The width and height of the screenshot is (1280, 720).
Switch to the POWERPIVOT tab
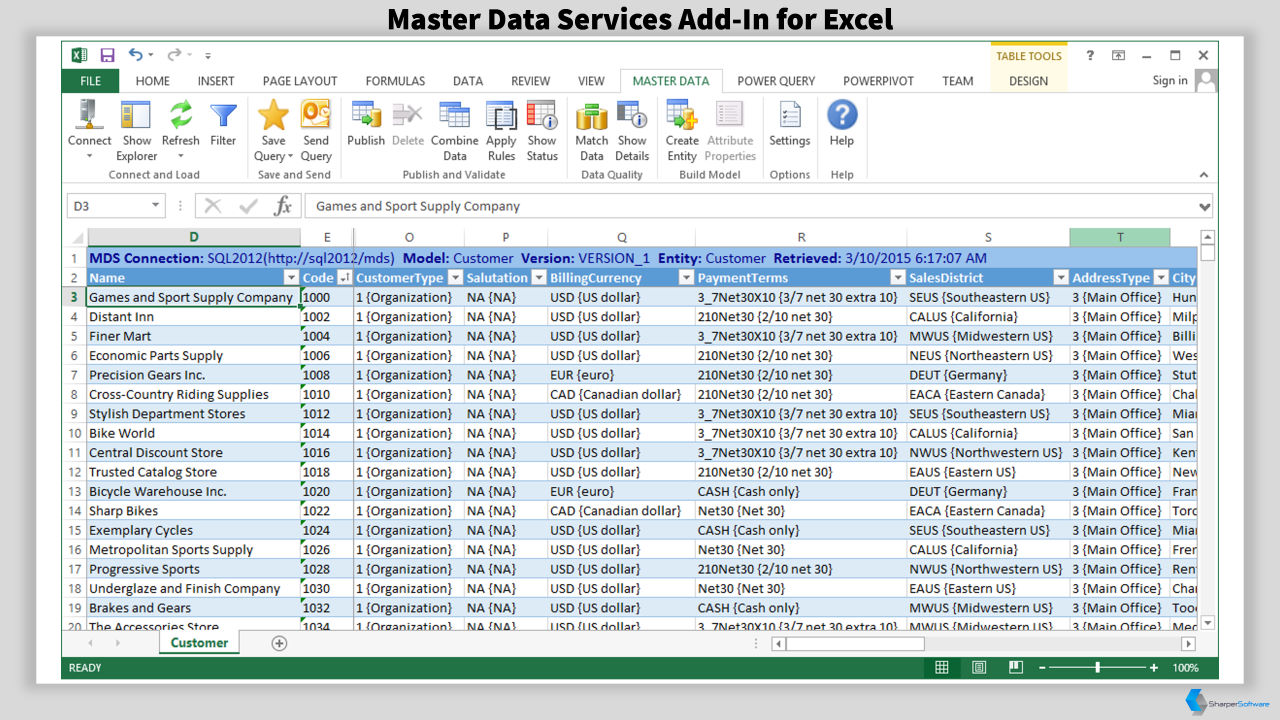point(878,81)
